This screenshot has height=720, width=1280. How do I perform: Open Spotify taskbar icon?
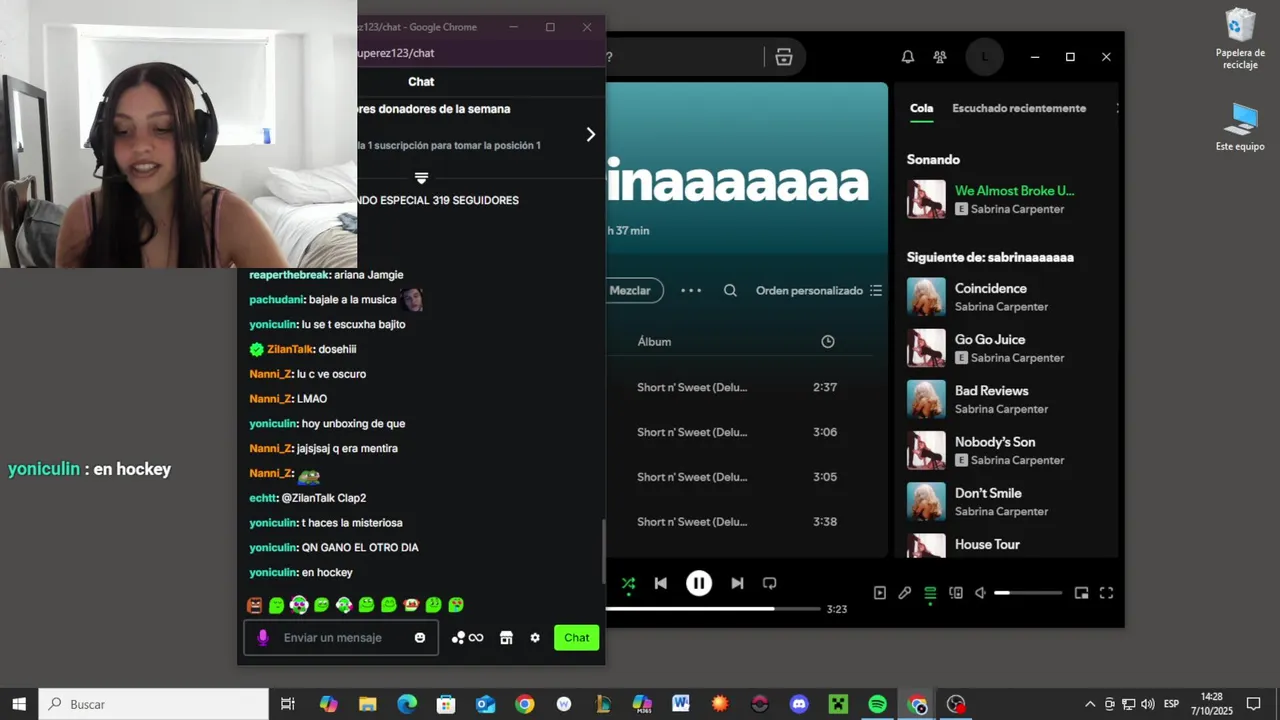coord(877,704)
